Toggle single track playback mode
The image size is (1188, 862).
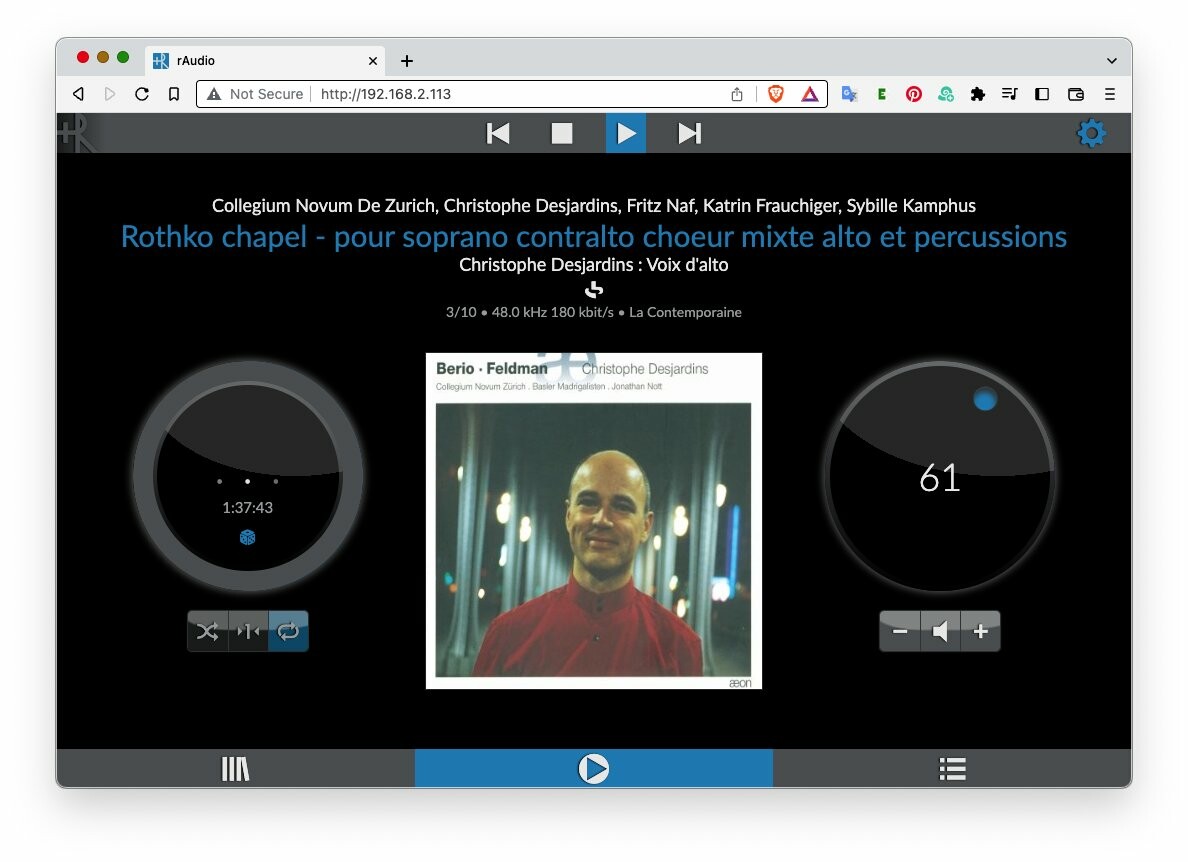[x=248, y=631]
